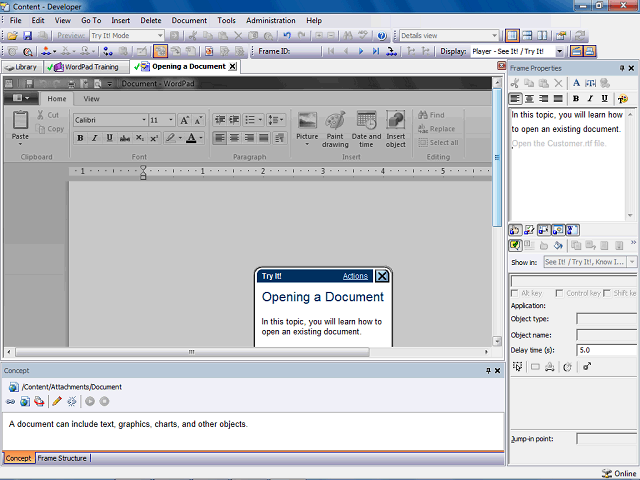
Task: Toggle the Alt key checkbox
Action: (x=515, y=293)
